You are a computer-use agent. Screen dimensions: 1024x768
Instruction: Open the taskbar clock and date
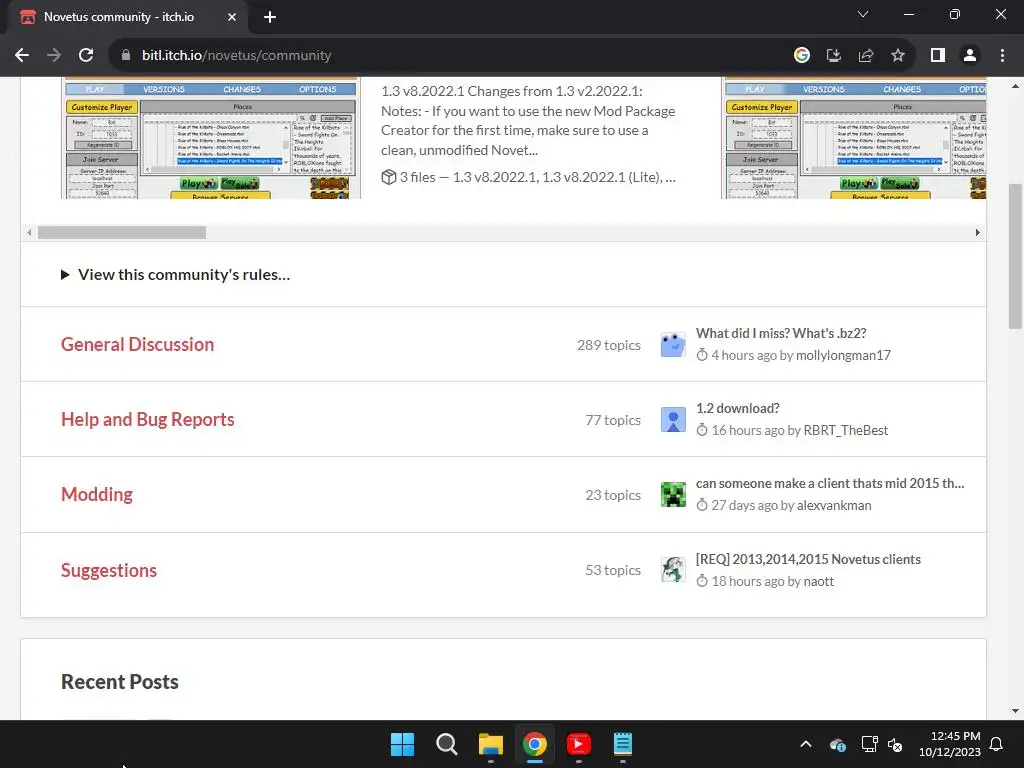pyautogui.click(x=950, y=744)
